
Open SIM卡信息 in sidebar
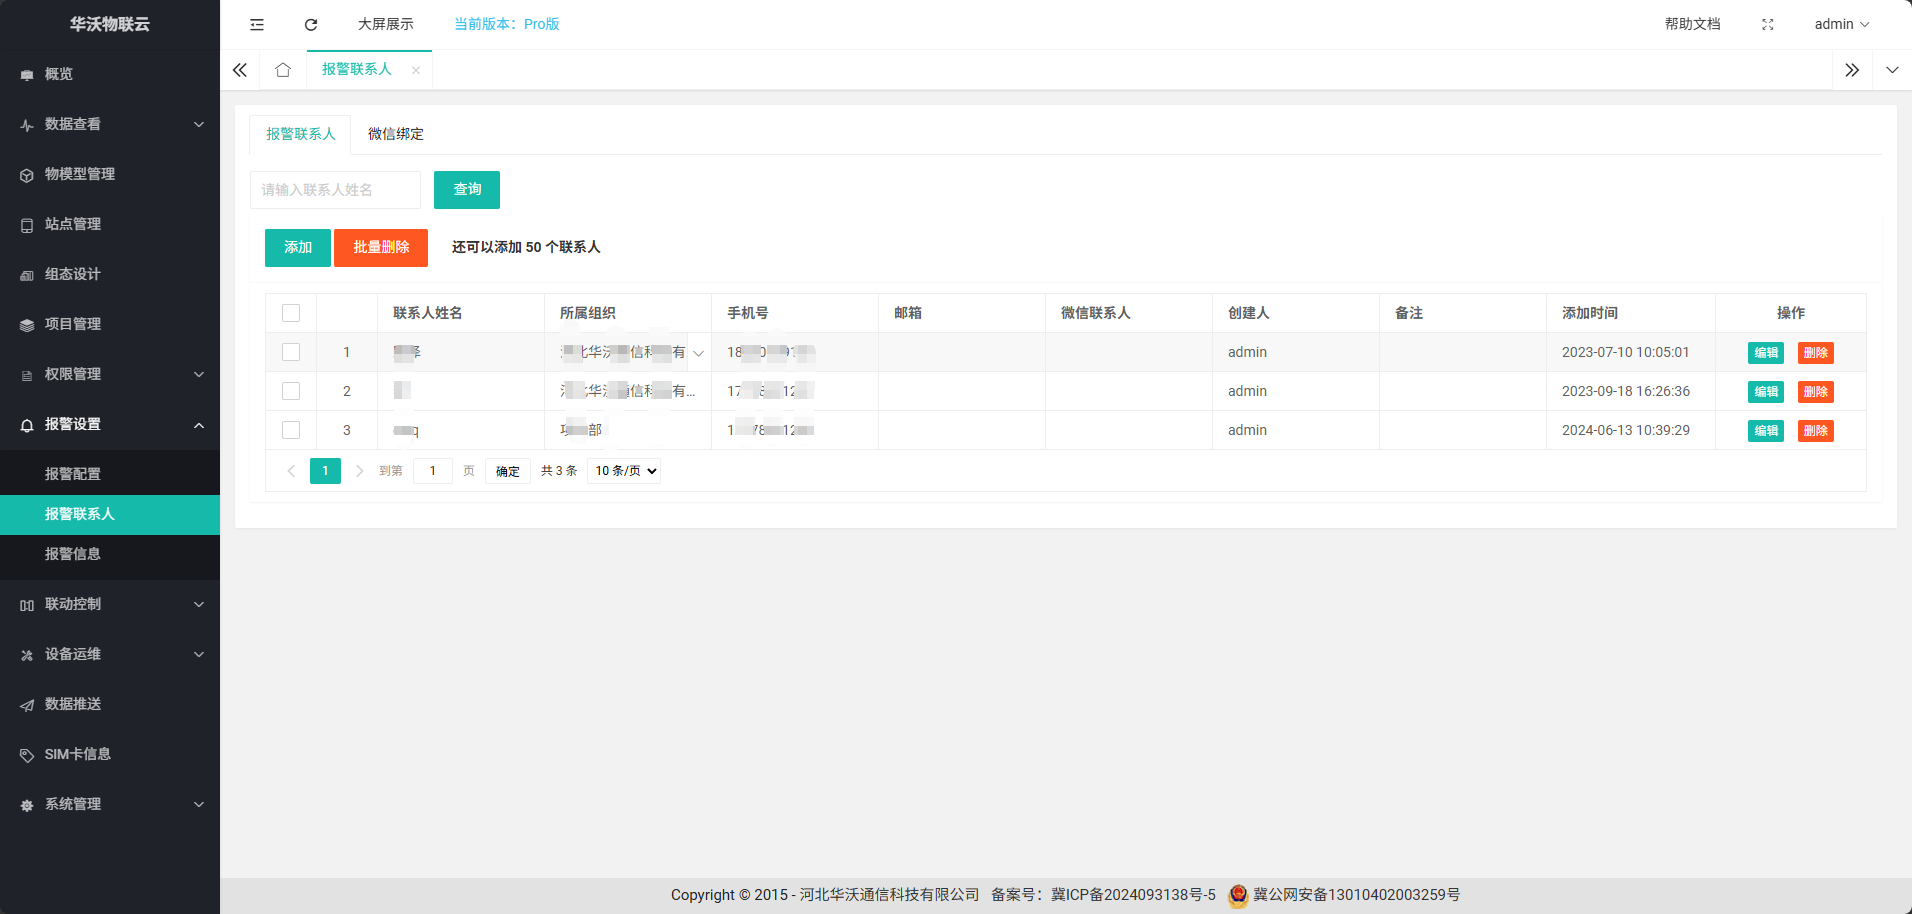[110, 754]
